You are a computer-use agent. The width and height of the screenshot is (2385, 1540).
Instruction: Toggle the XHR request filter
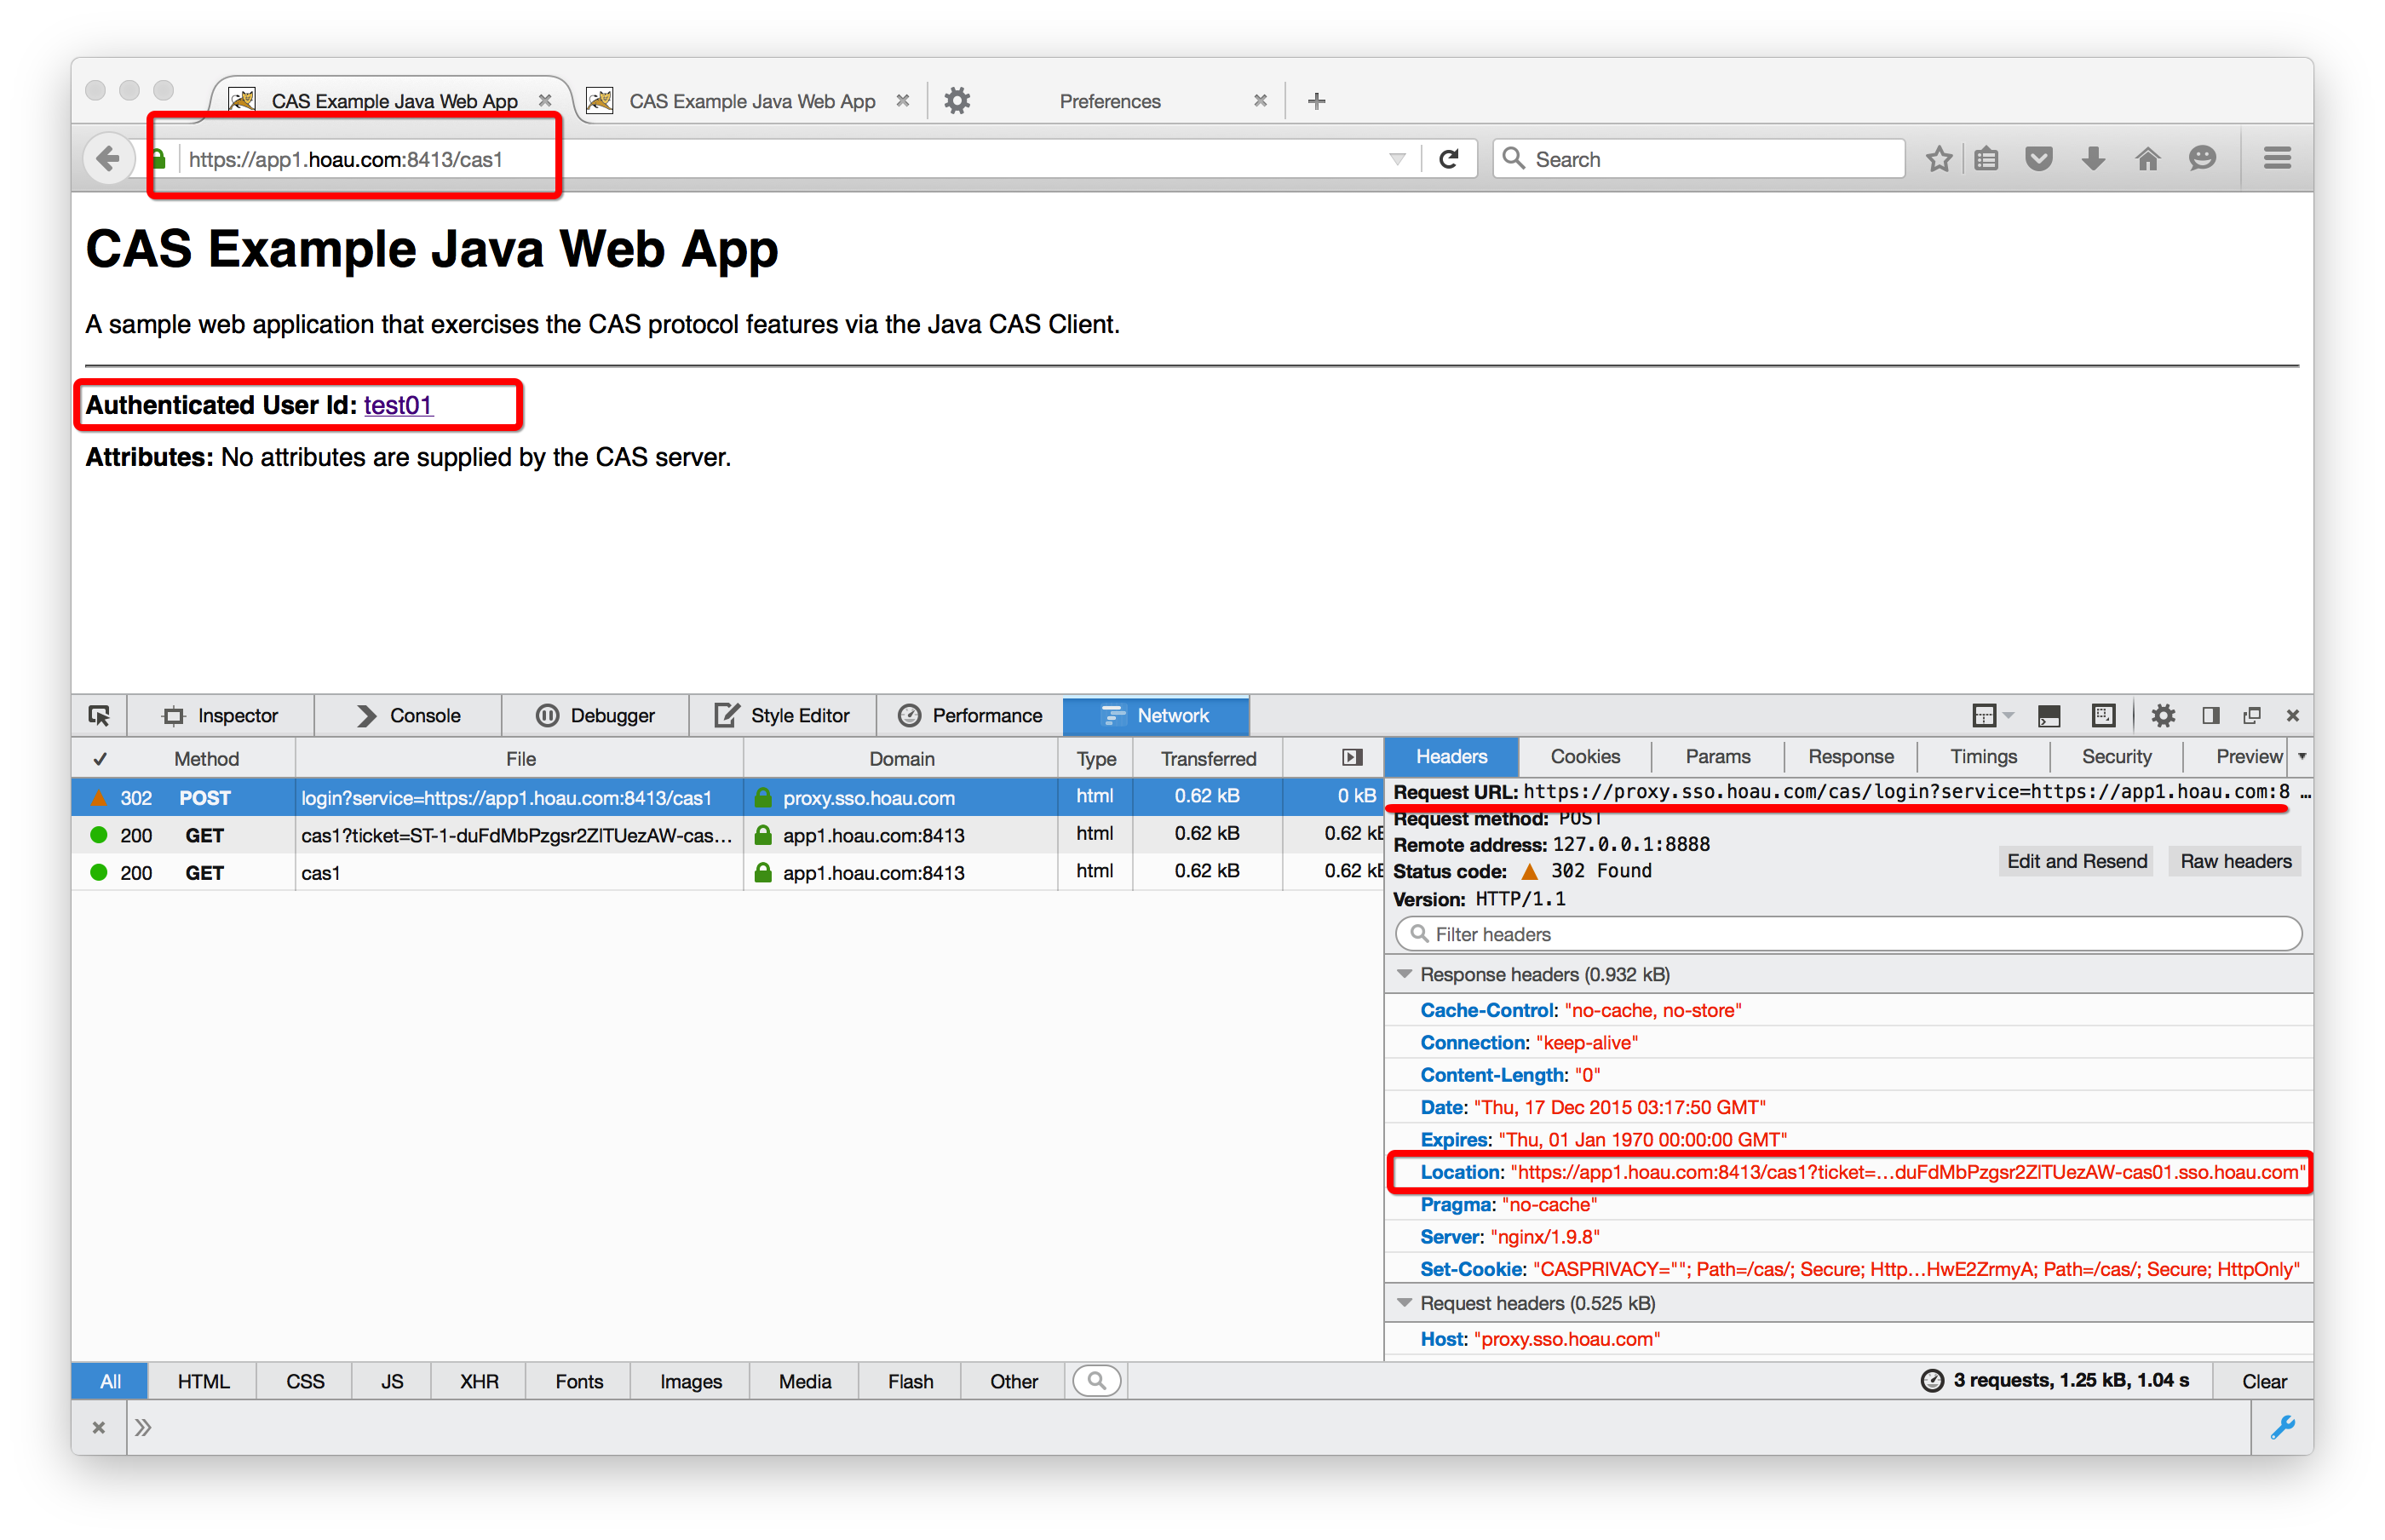[x=479, y=1381]
